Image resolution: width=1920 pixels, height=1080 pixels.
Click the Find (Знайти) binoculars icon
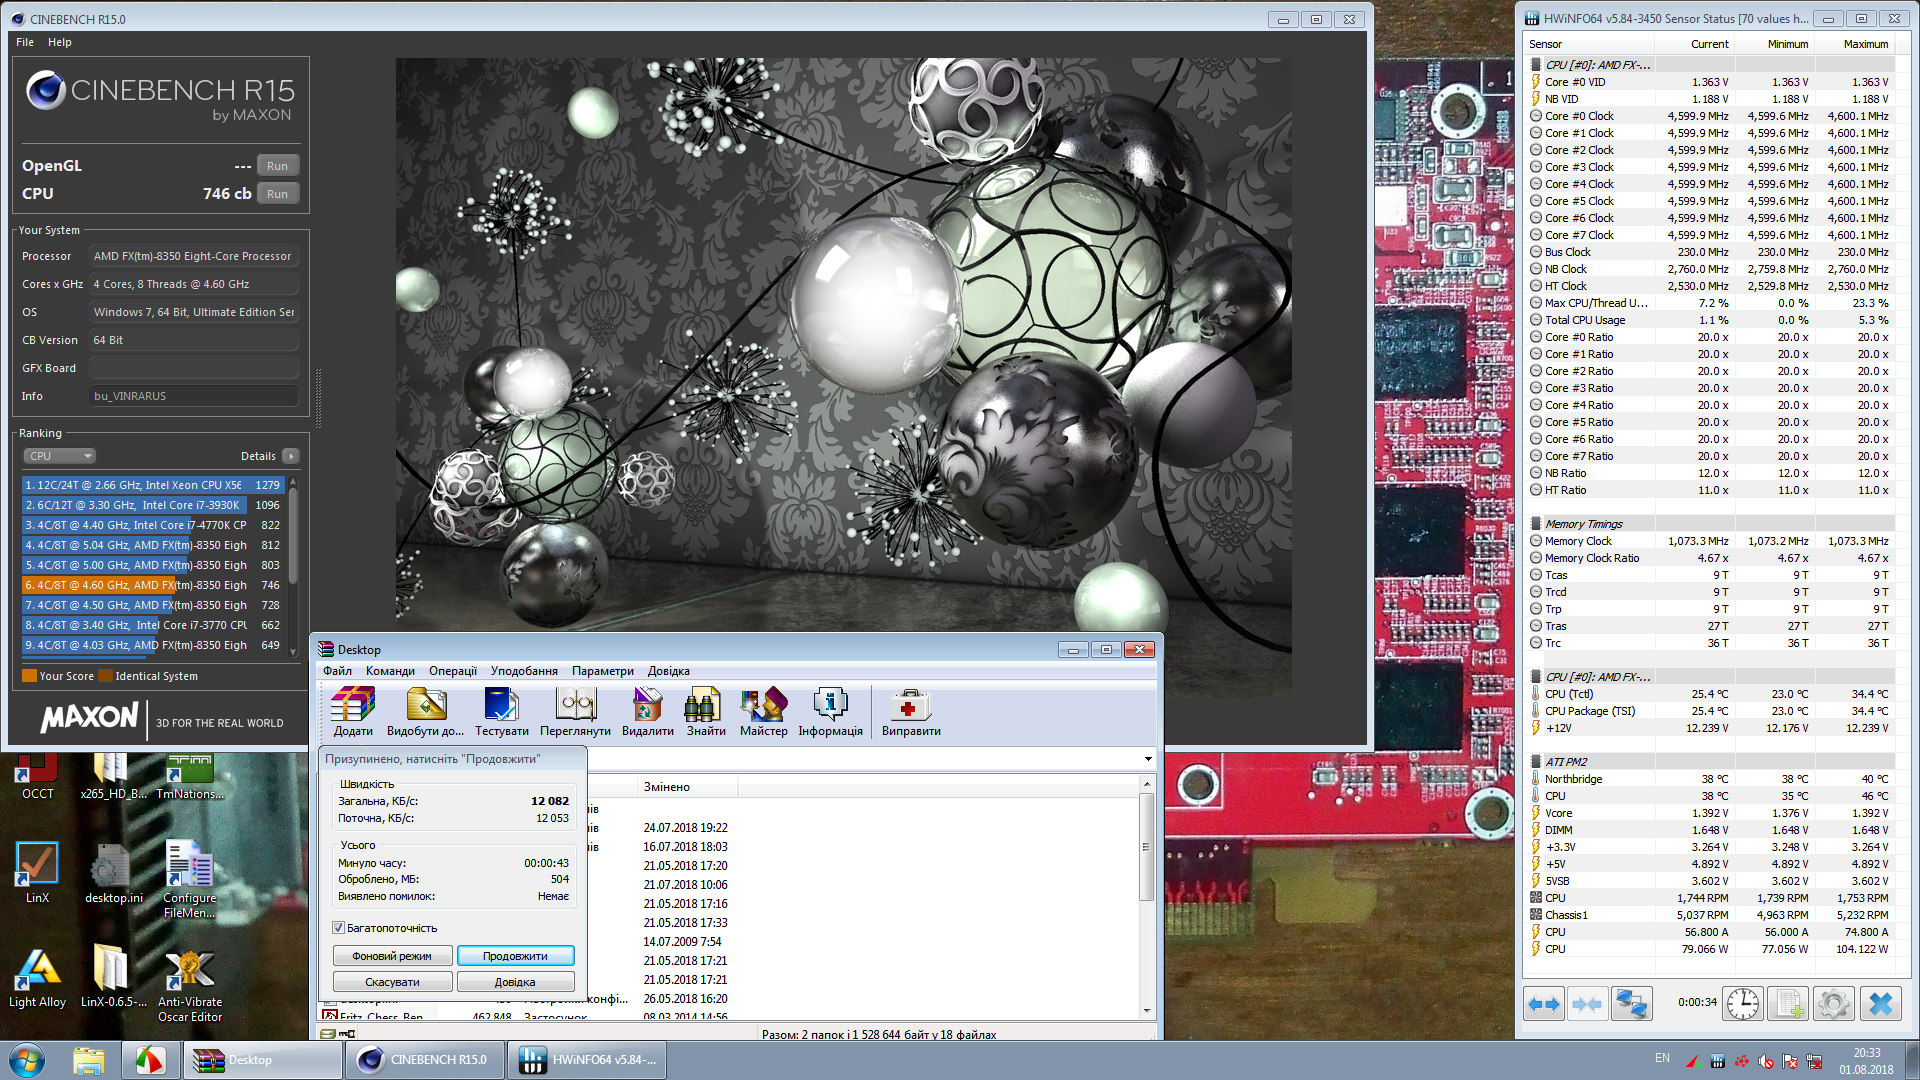click(x=705, y=706)
